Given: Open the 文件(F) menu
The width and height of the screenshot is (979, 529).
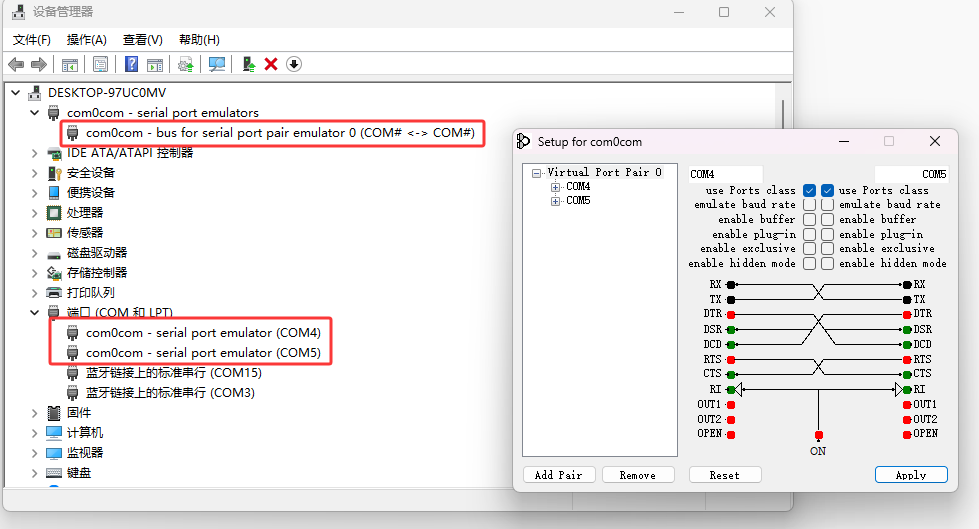Looking at the screenshot, I should (31, 40).
